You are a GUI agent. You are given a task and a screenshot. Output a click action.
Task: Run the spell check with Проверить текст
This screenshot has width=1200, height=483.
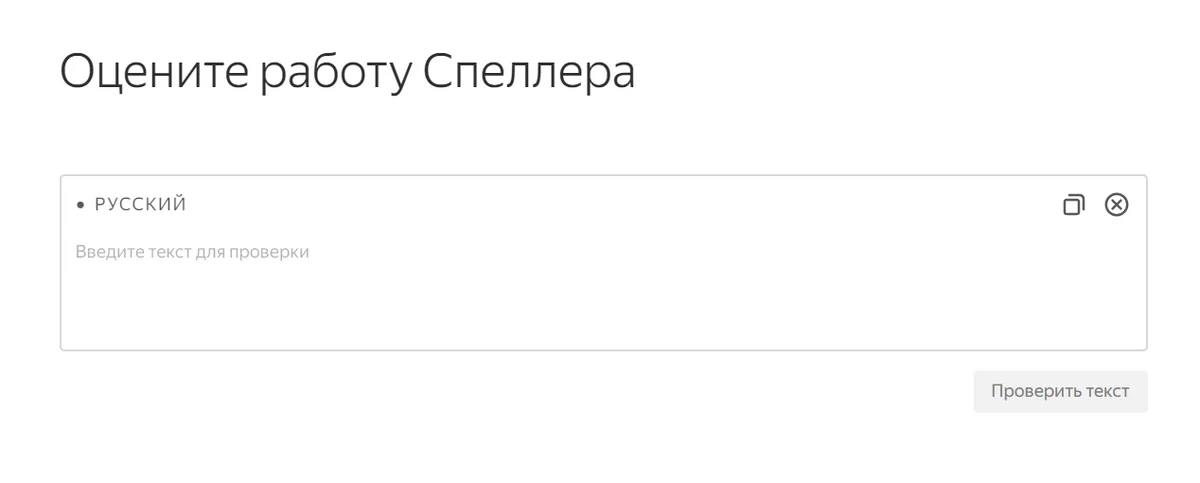pyautogui.click(x=1060, y=391)
